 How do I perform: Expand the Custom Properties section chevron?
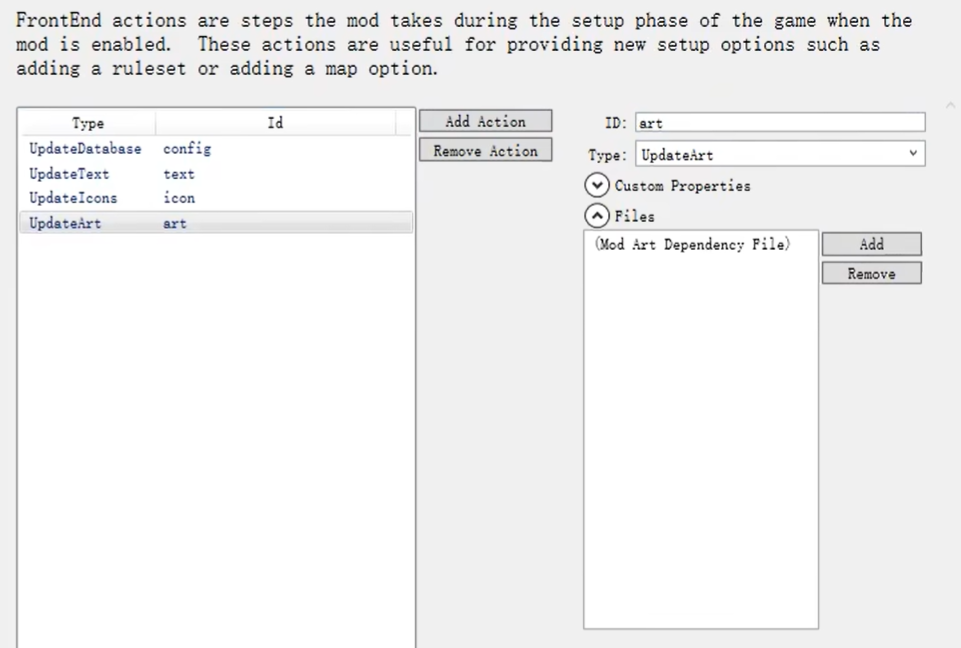[x=598, y=186]
